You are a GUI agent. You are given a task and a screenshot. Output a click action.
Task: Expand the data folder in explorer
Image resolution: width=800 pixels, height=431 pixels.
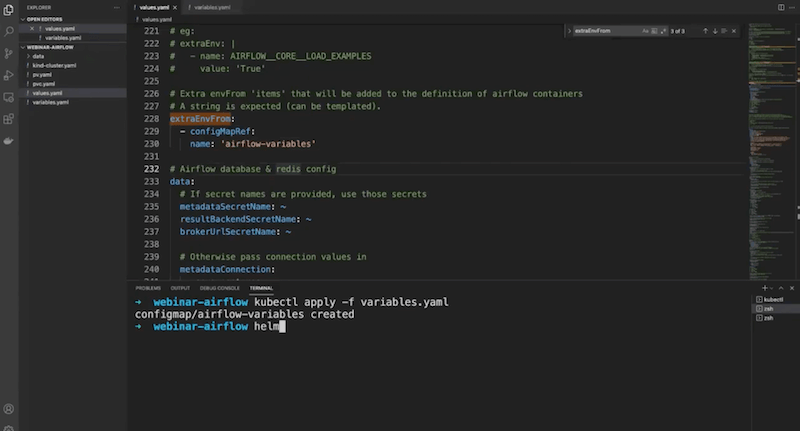click(38, 56)
